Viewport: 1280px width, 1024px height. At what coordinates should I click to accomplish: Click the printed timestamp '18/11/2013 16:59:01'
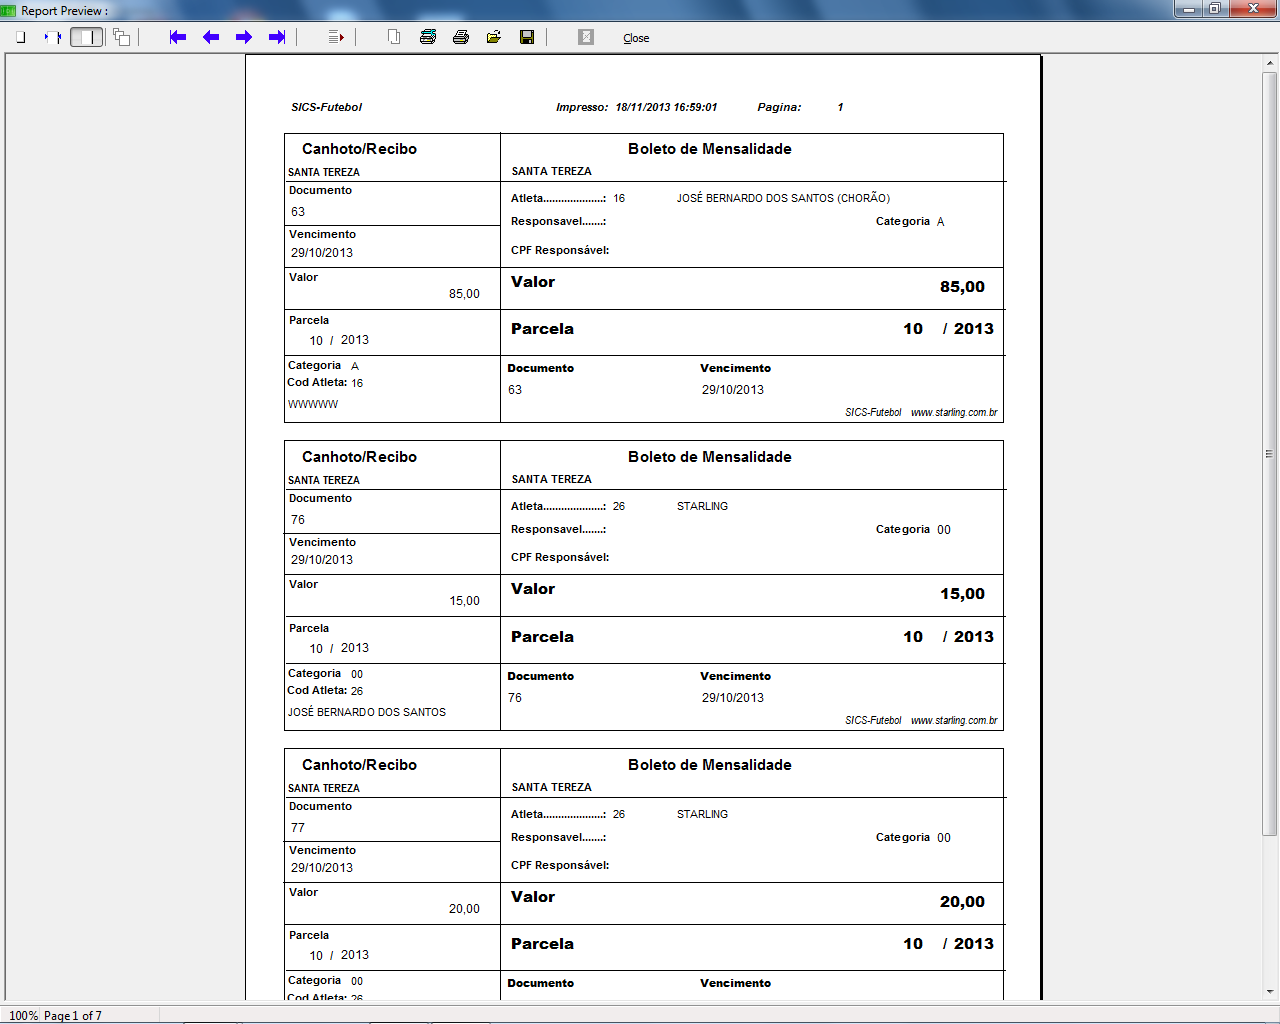point(666,107)
